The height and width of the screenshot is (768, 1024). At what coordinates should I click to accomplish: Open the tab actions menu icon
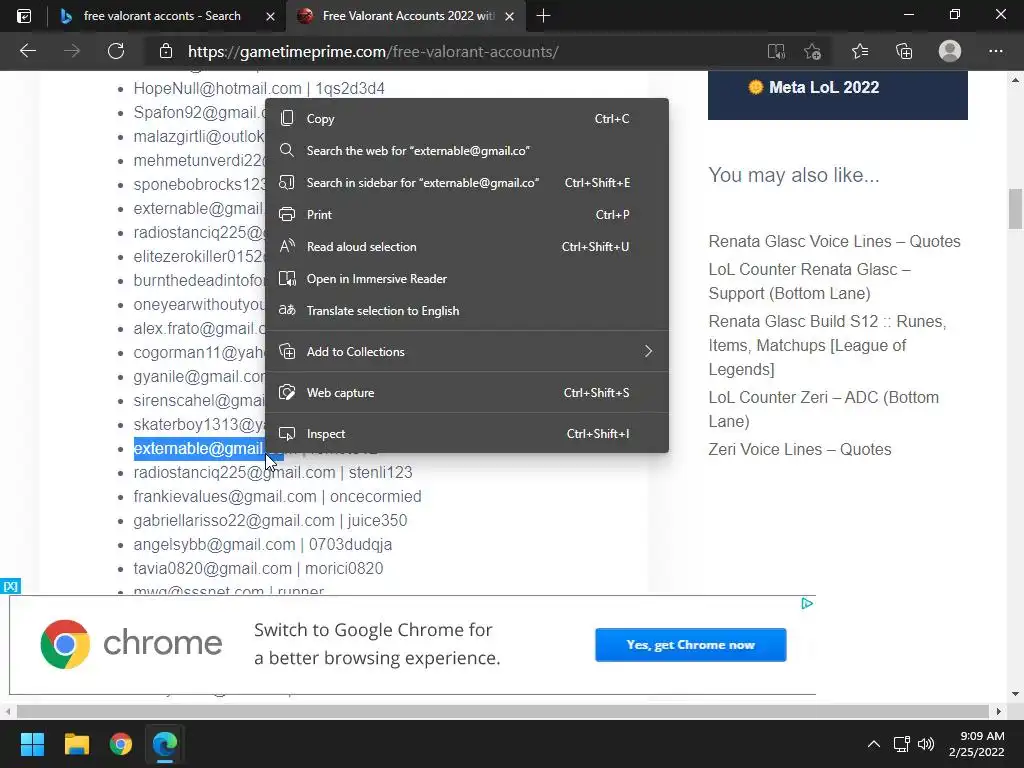point(24,16)
